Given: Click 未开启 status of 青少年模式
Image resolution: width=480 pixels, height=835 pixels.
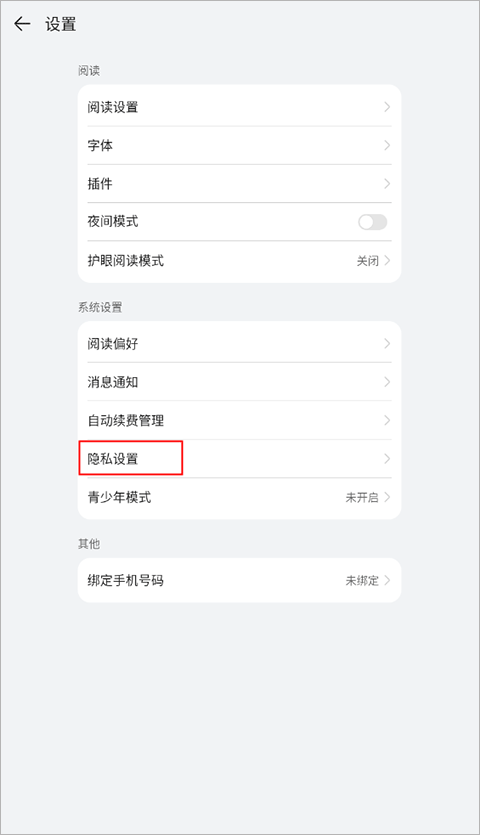Looking at the screenshot, I should [x=362, y=497].
